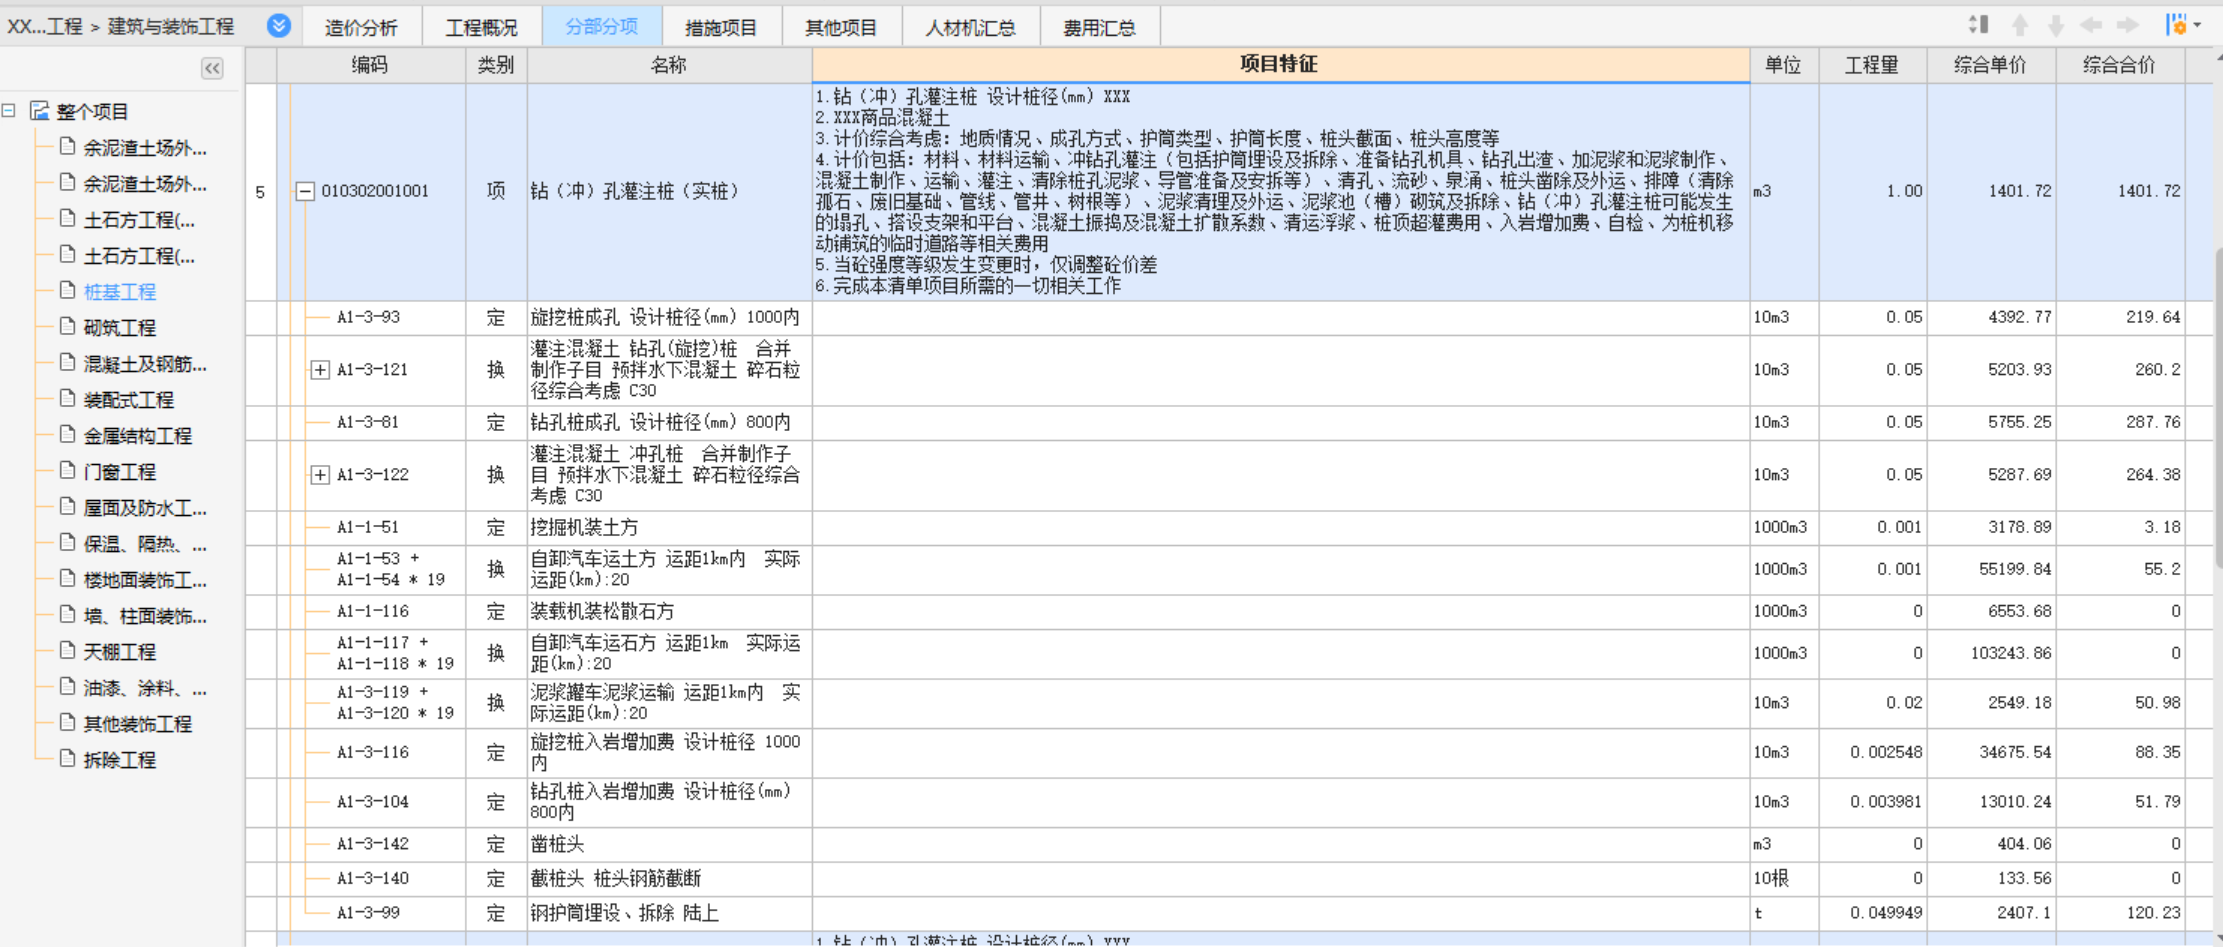Click the 名称 column header
The width and height of the screenshot is (2223, 947).
(x=669, y=65)
